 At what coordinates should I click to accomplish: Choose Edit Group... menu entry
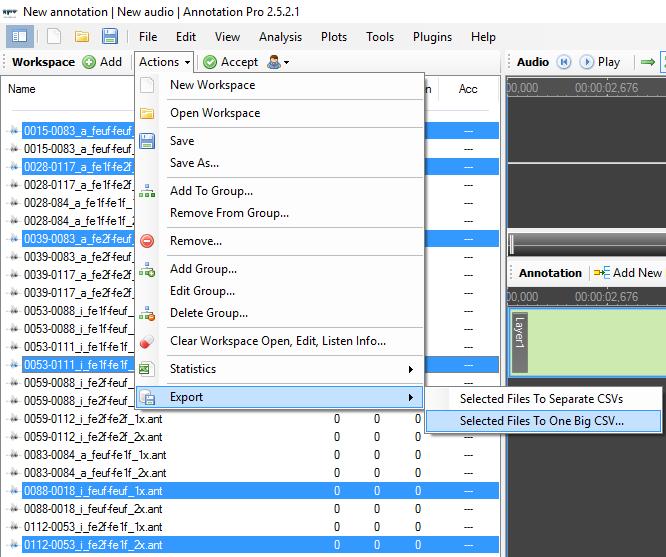point(279,291)
